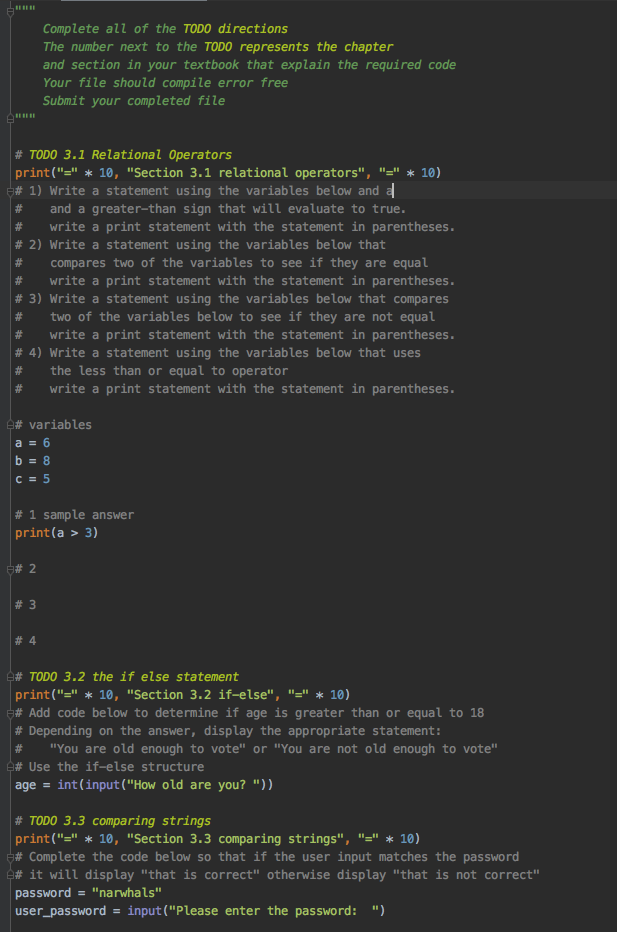Click the assignment 'b = 8'

(x=32, y=461)
